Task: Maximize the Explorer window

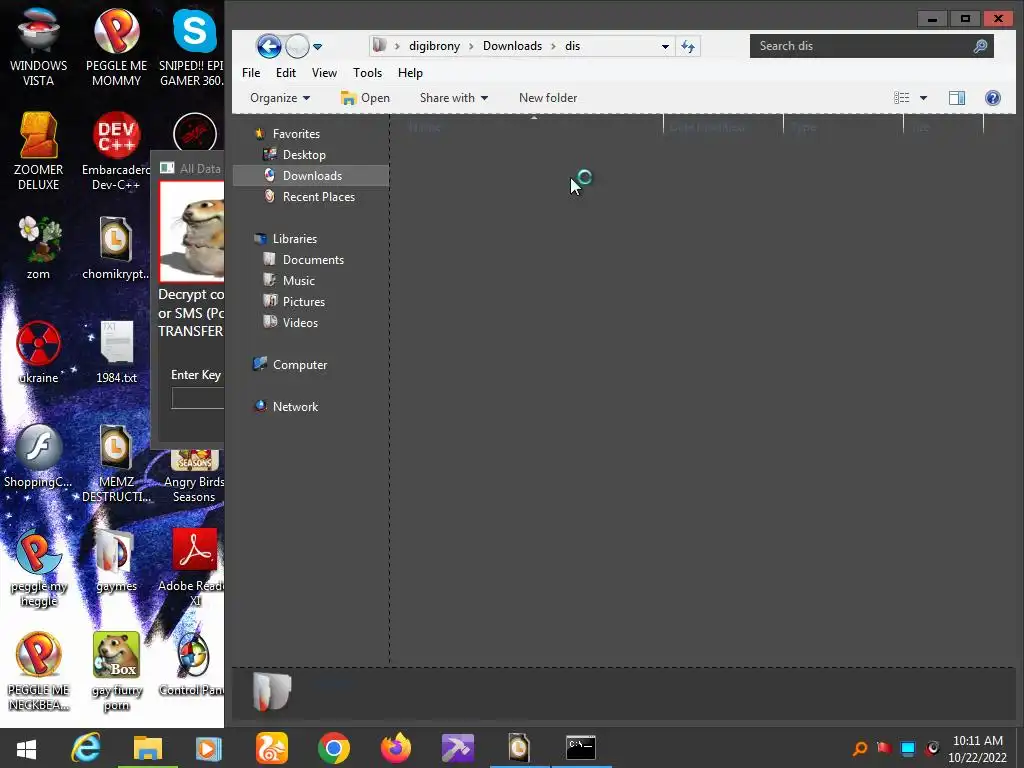Action: pyautogui.click(x=965, y=19)
